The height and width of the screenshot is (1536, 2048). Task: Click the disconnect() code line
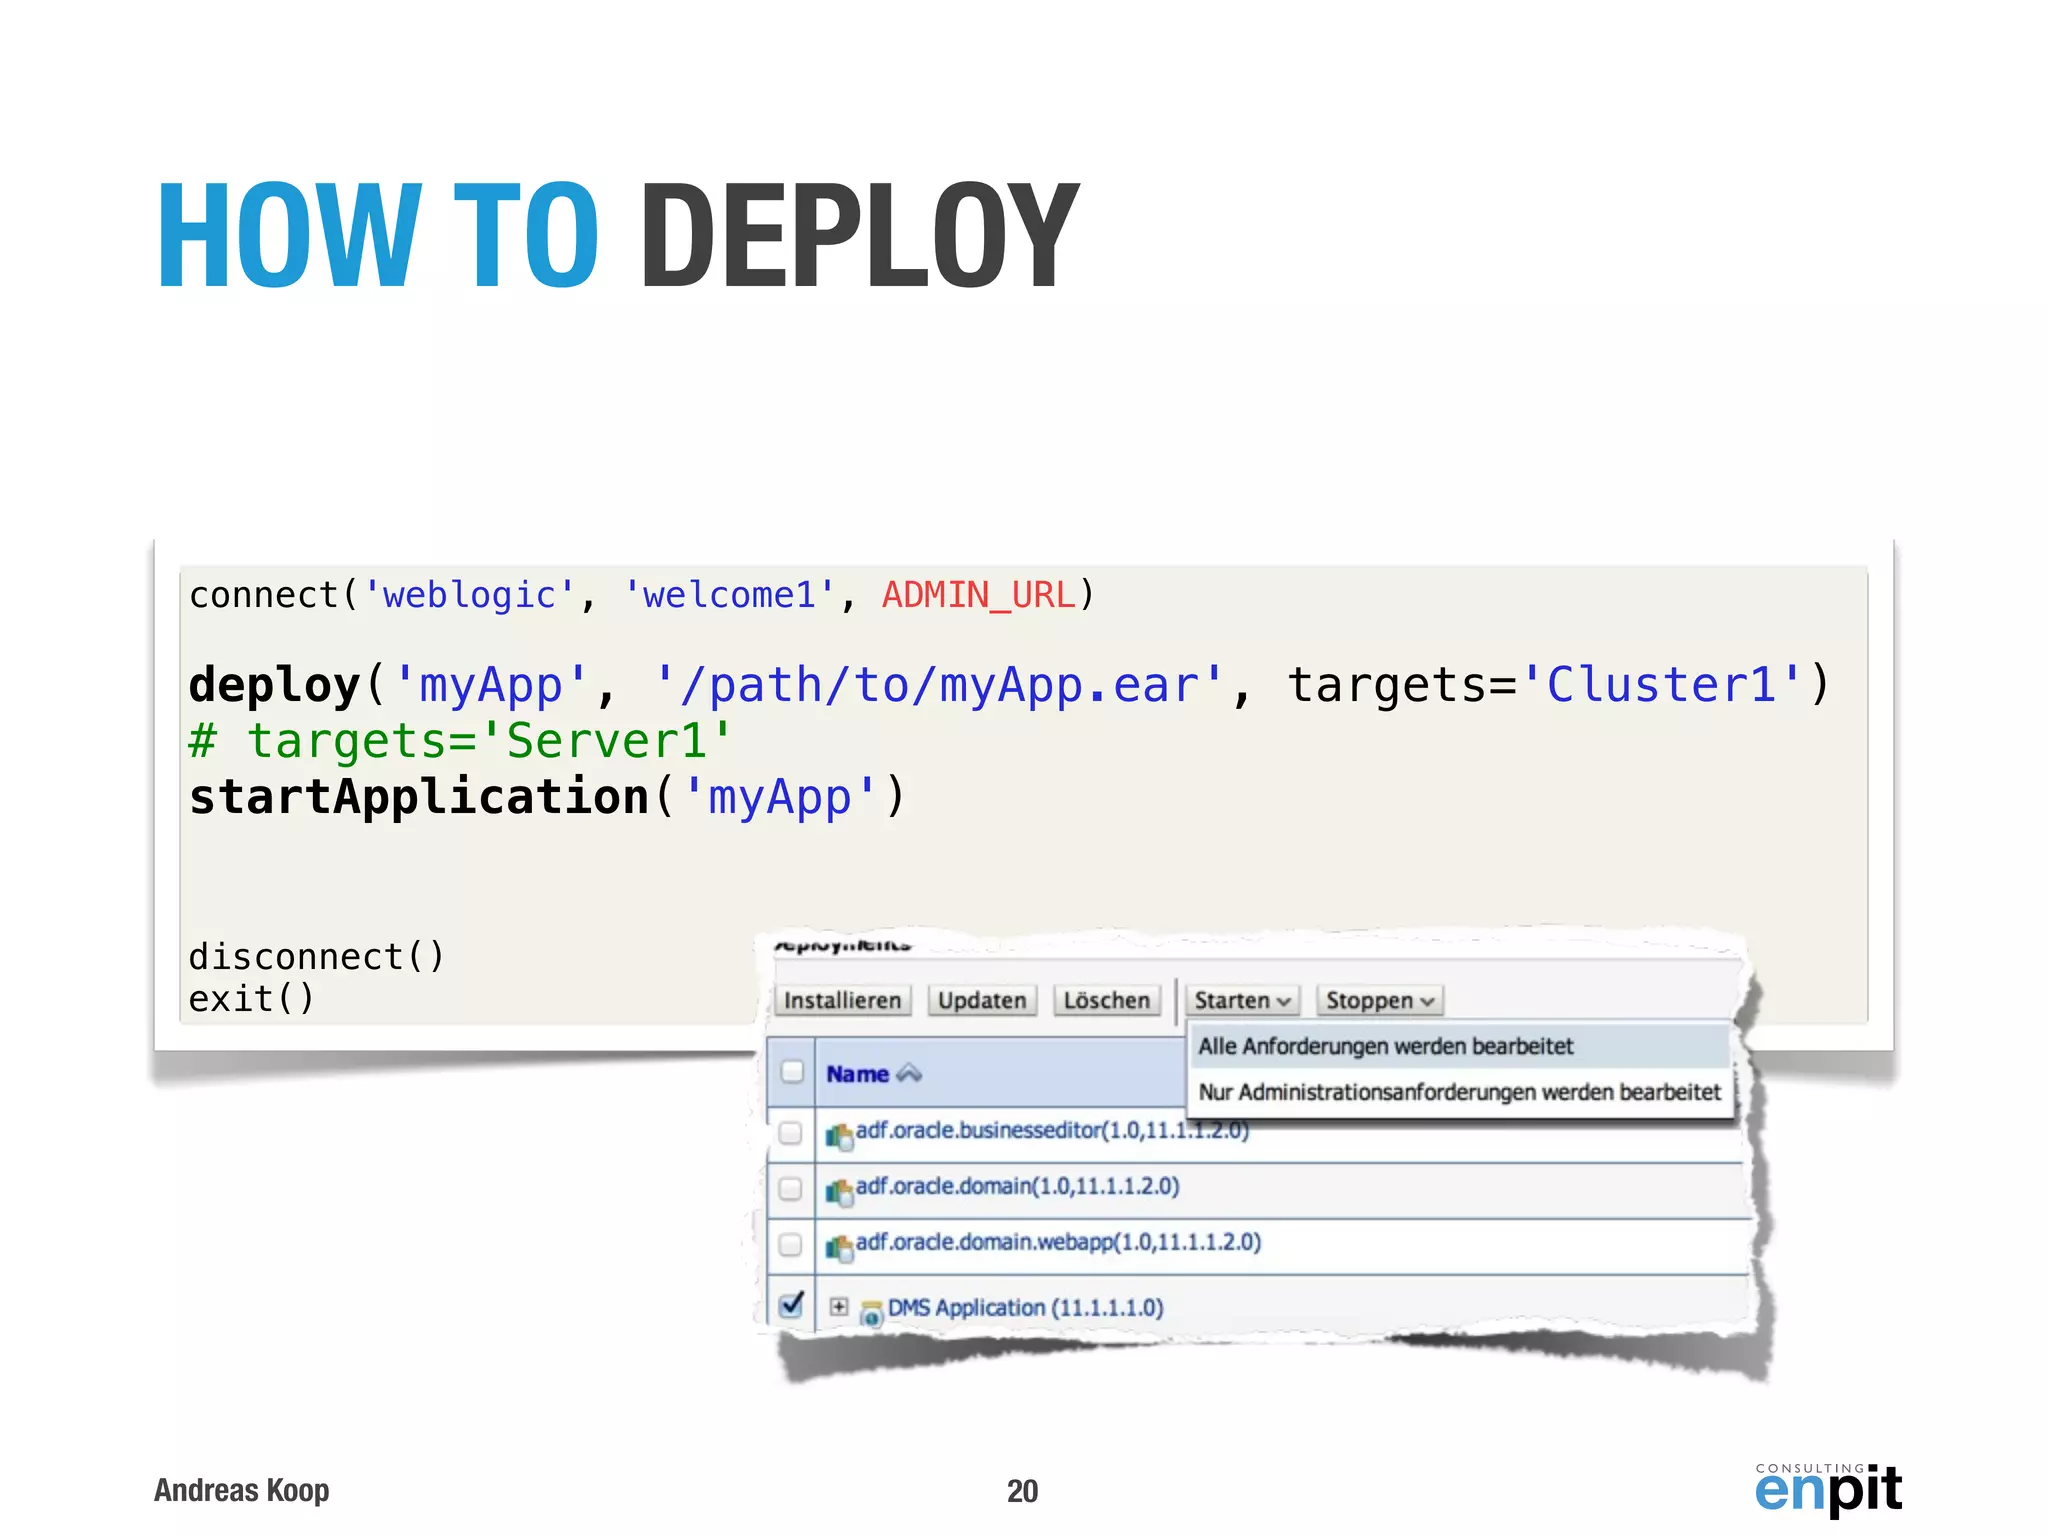click(316, 957)
